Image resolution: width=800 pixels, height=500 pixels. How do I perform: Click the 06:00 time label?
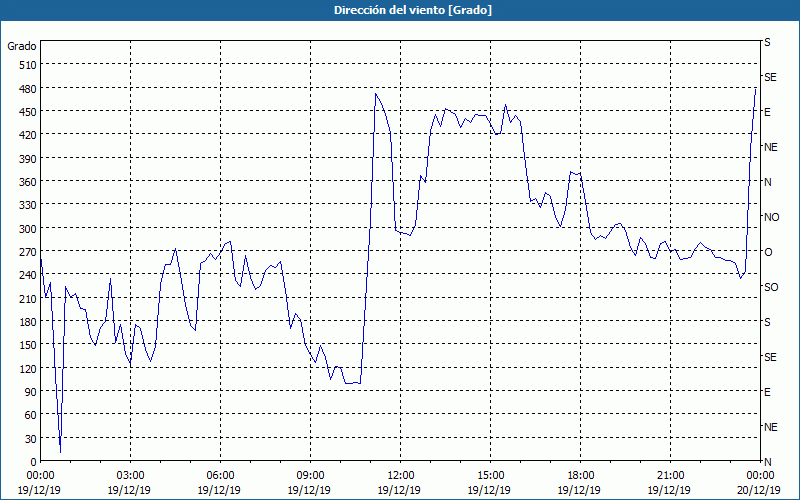(220, 476)
